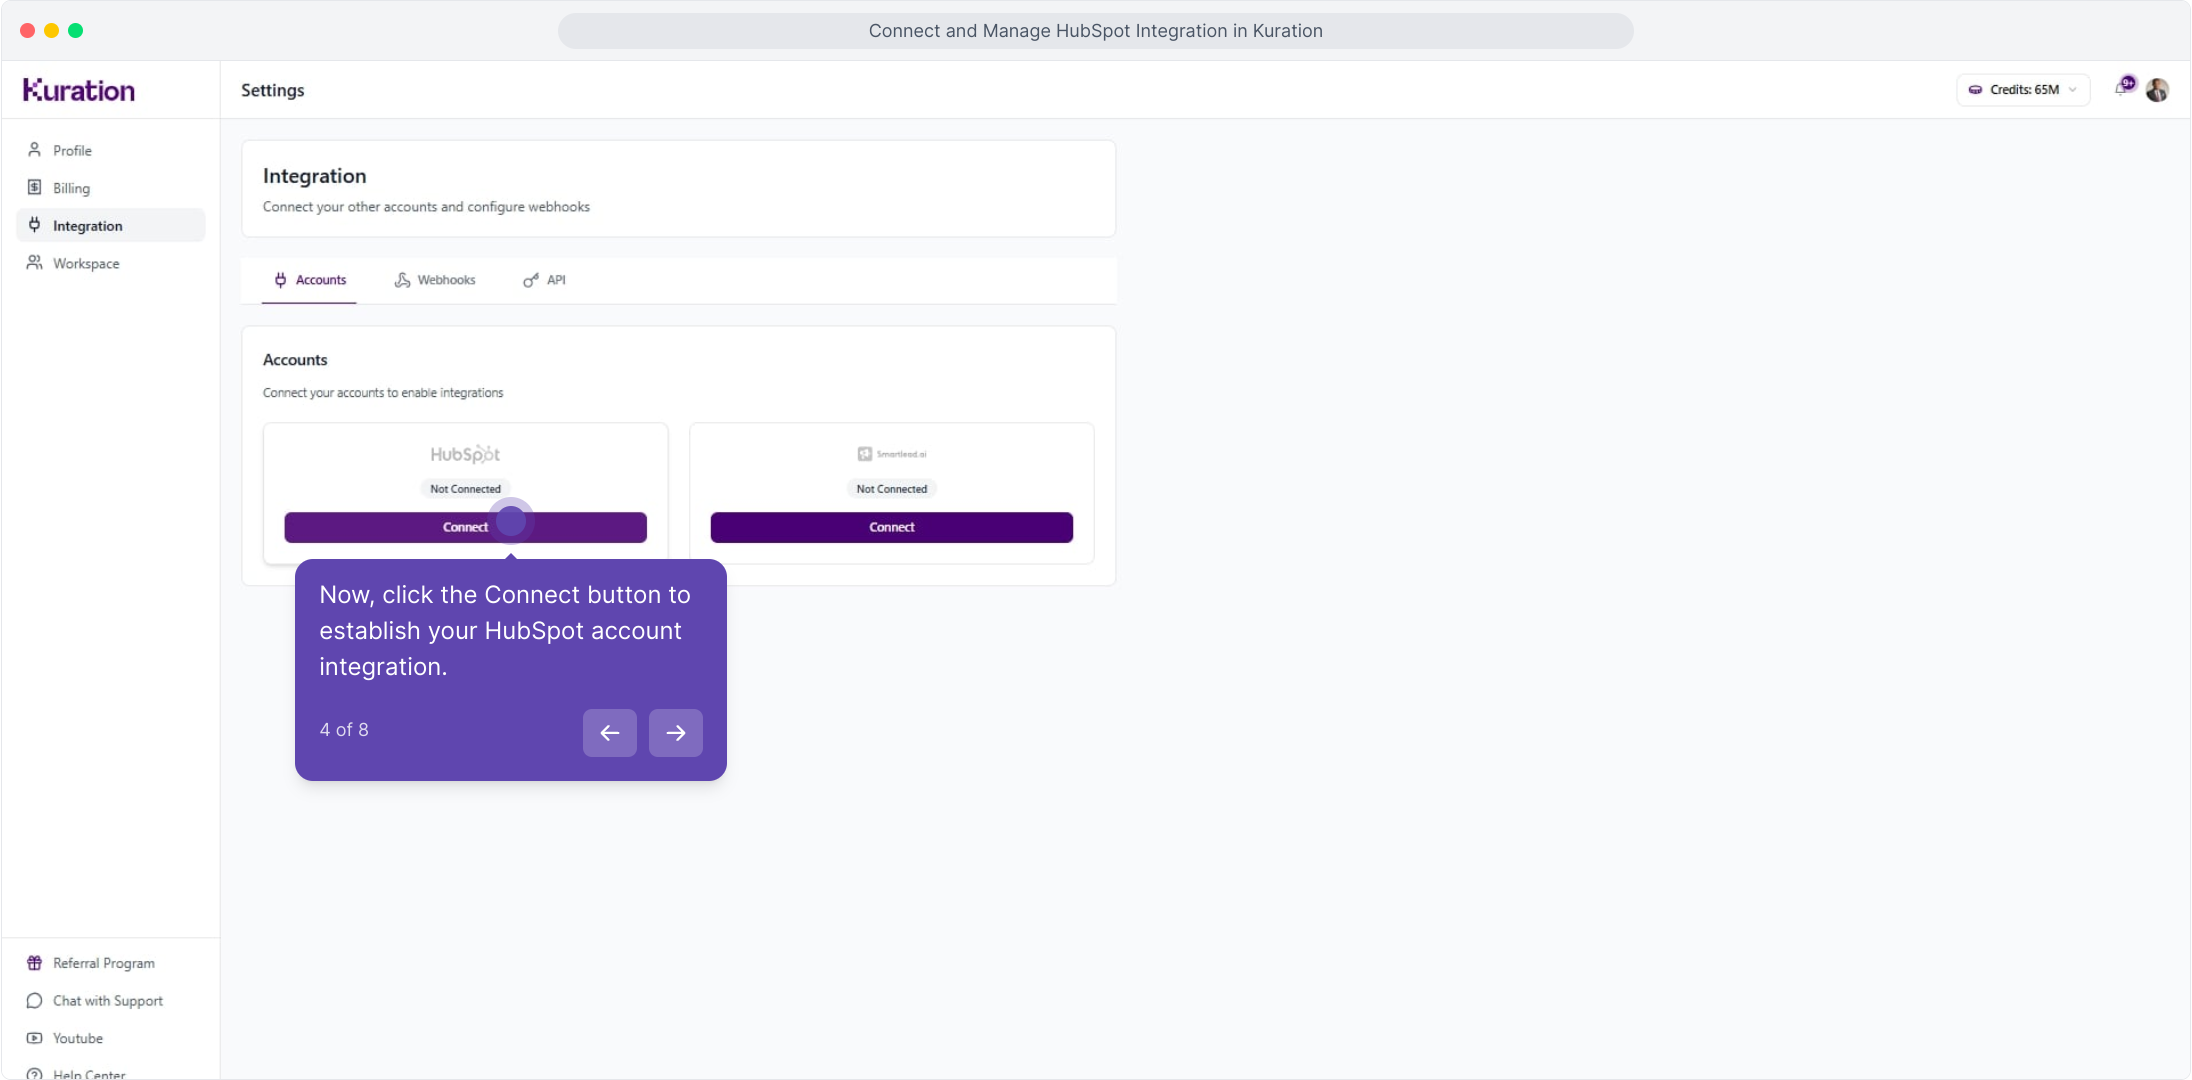Image resolution: width=2192 pixels, height=1080 pixels.
Task: Click "Connect your accounts to enable integrations" text
Action: [x=383, y=393]
